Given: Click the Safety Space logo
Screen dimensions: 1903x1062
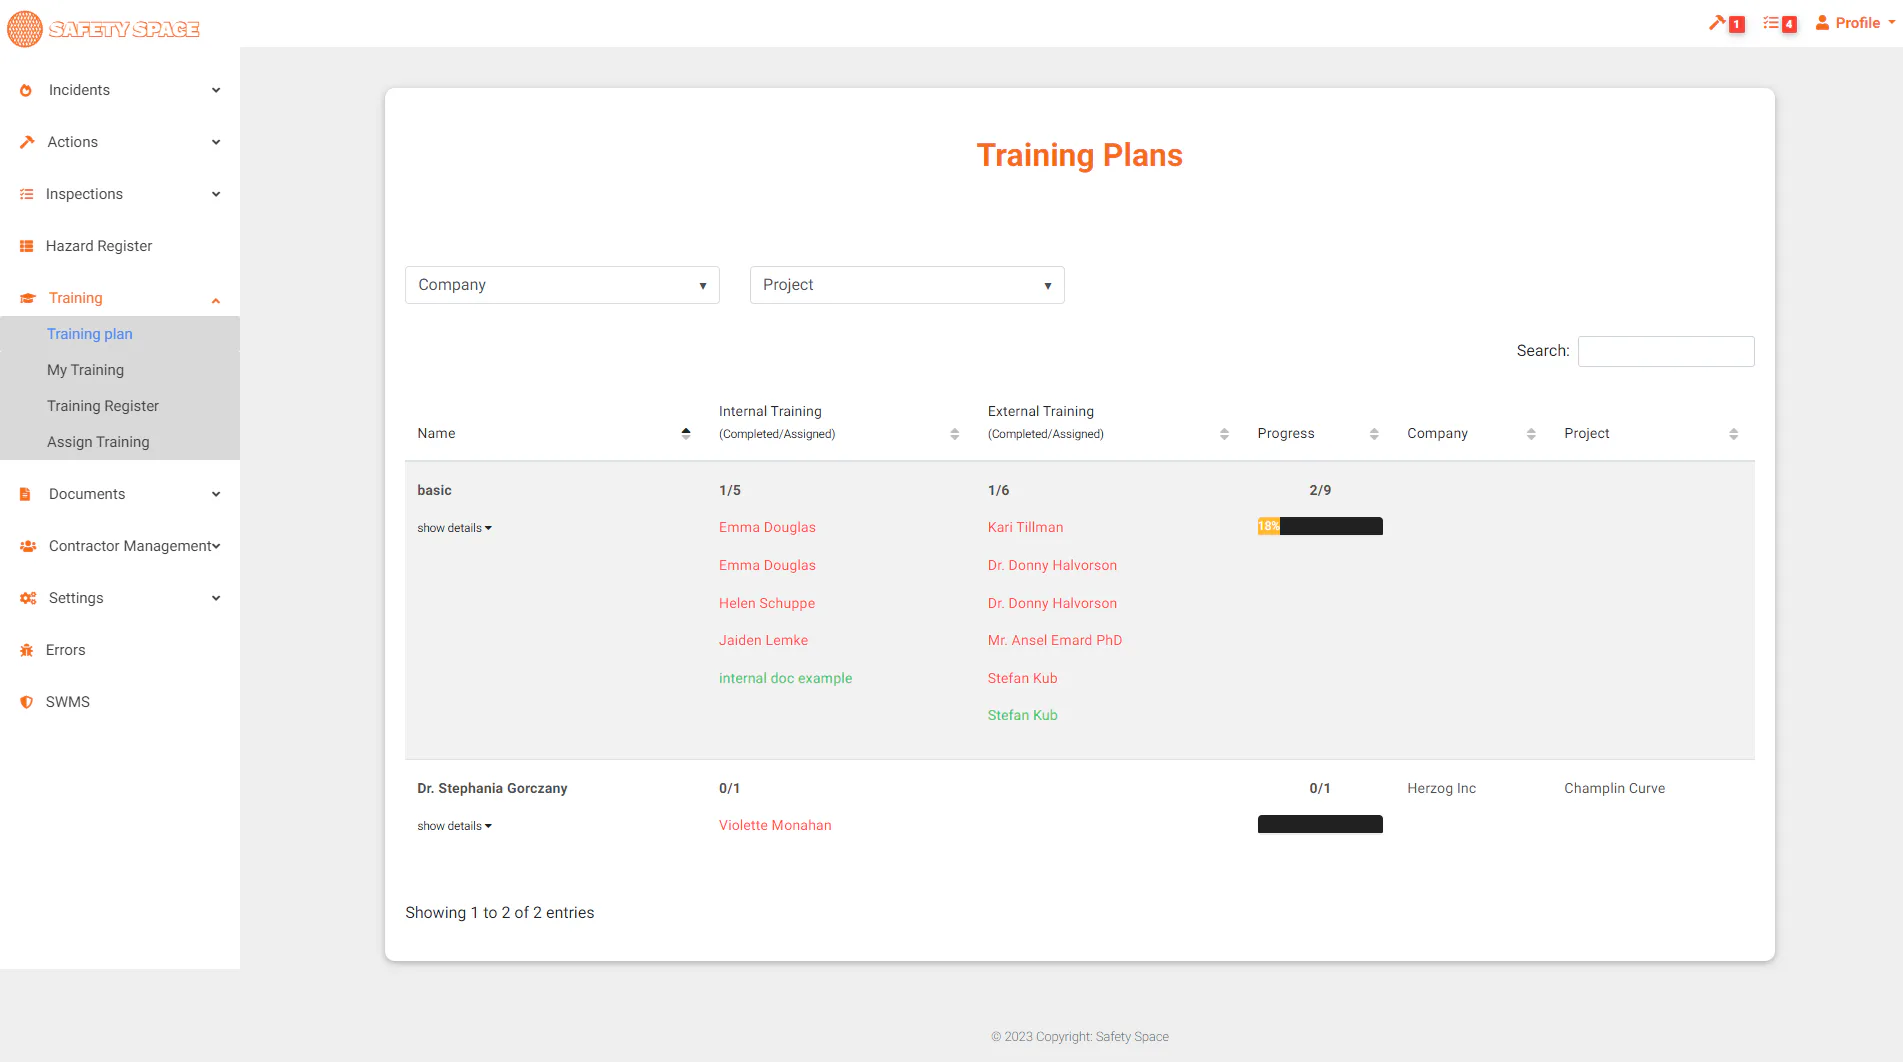Looking at the screenshot, I should (x=104, y=29).
